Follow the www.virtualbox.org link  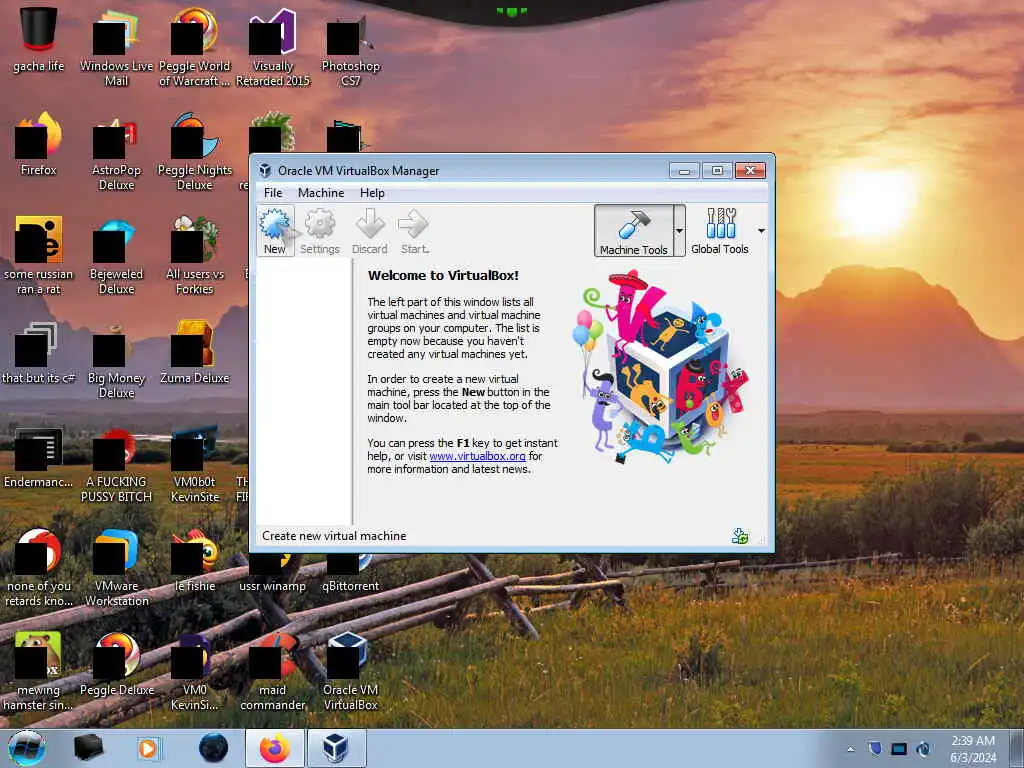(477, 456)
